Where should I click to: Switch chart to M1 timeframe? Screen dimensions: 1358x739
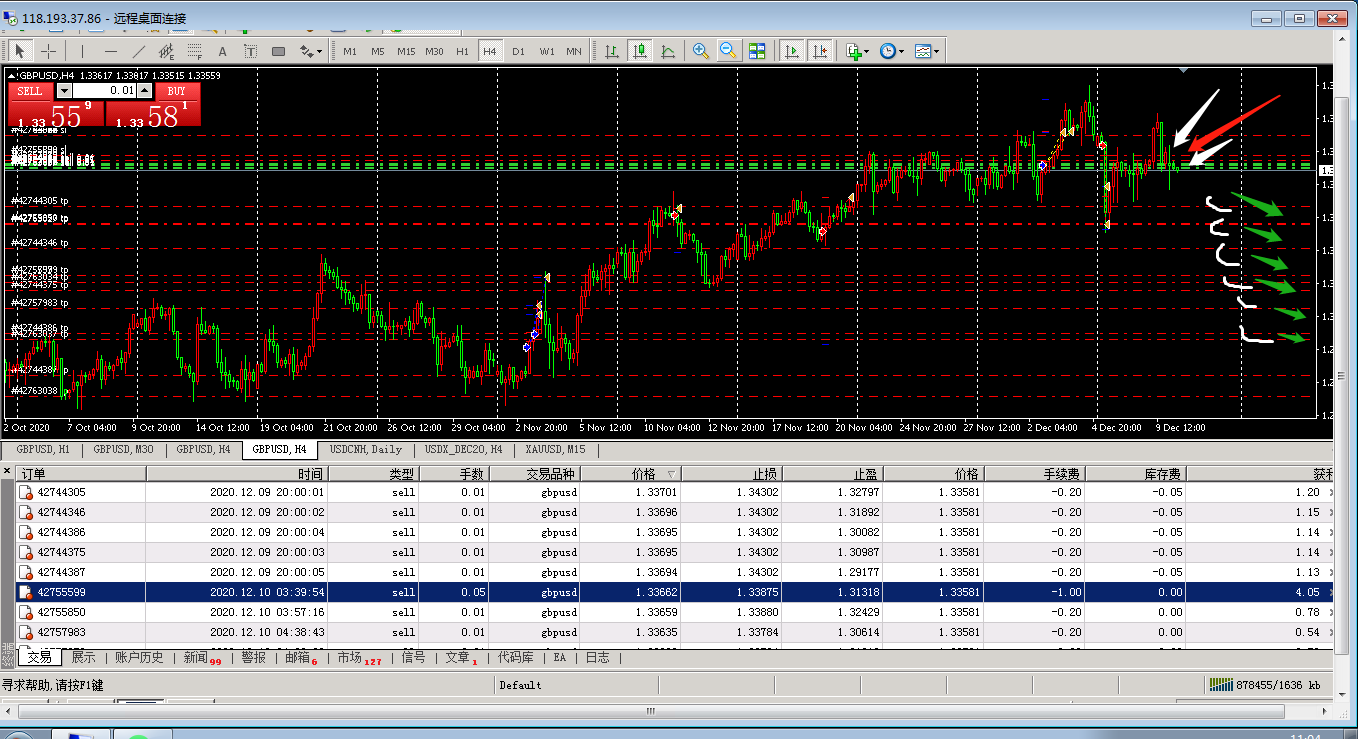click(x=349, y=51)
